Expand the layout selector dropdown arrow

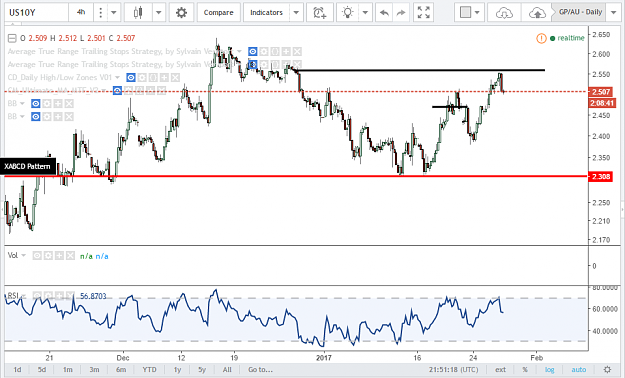(477, 13)
